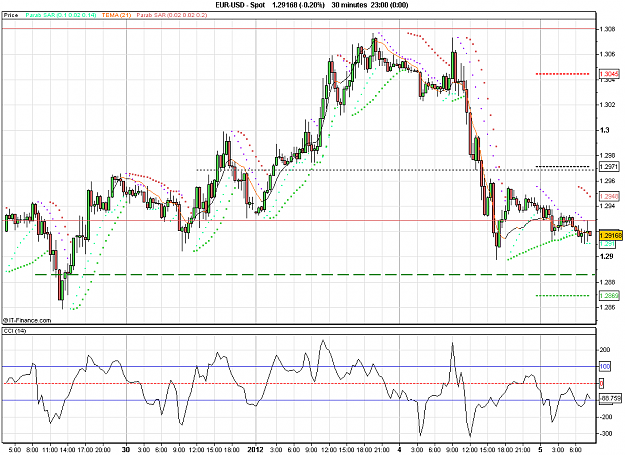
Task: Click the 30 minutes timeframe text
Action: point(349,5)
